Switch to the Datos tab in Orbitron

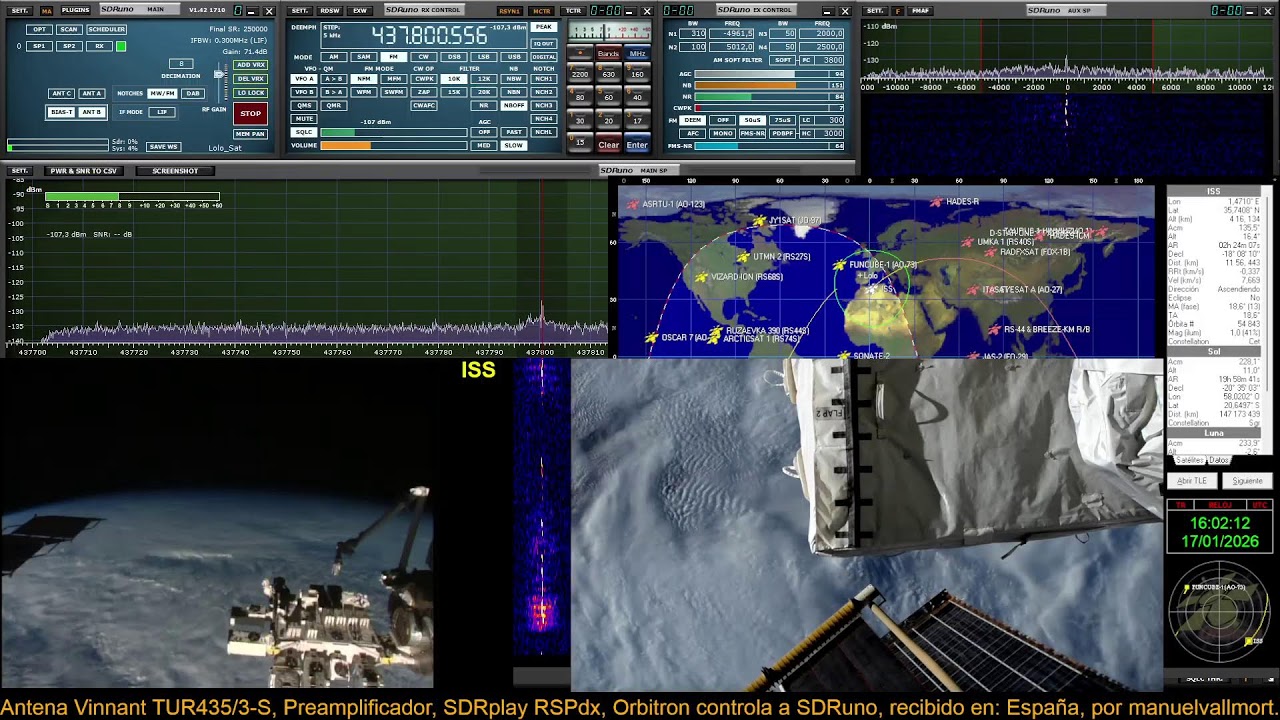[1219, 460]
